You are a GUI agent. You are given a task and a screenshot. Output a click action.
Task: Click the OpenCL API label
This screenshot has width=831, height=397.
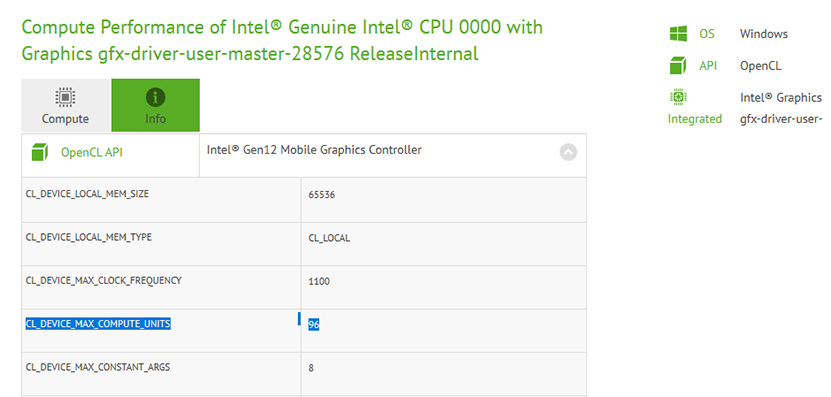92,153
